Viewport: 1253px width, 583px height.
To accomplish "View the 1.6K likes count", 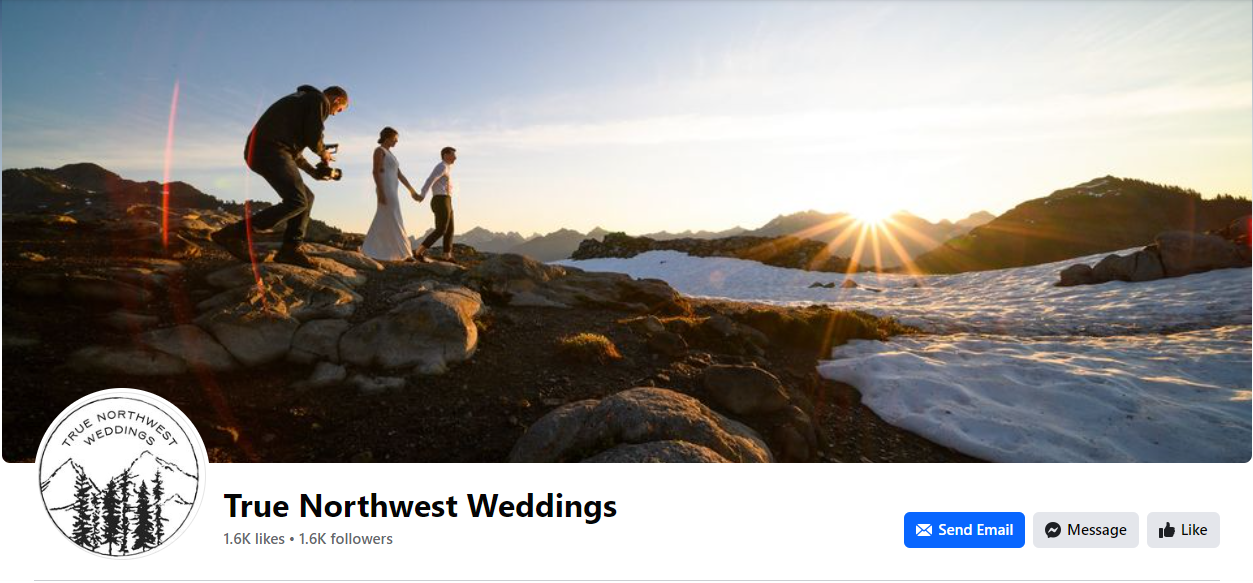I will coord(254,539).
